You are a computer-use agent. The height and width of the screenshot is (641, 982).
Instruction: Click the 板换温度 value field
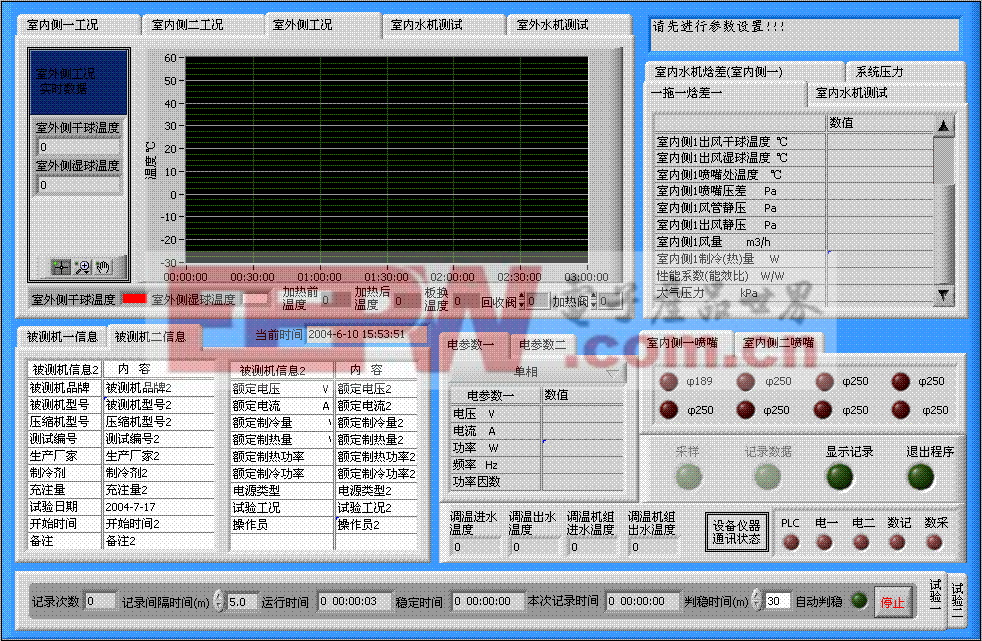pyautogui.click(x=467, y=300)
